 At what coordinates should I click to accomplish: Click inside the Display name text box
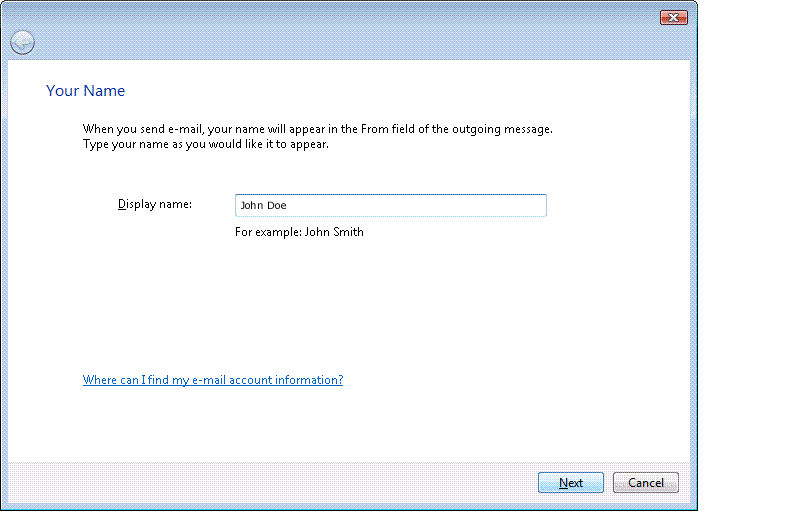pyautogui.click(x=390, y=205)
